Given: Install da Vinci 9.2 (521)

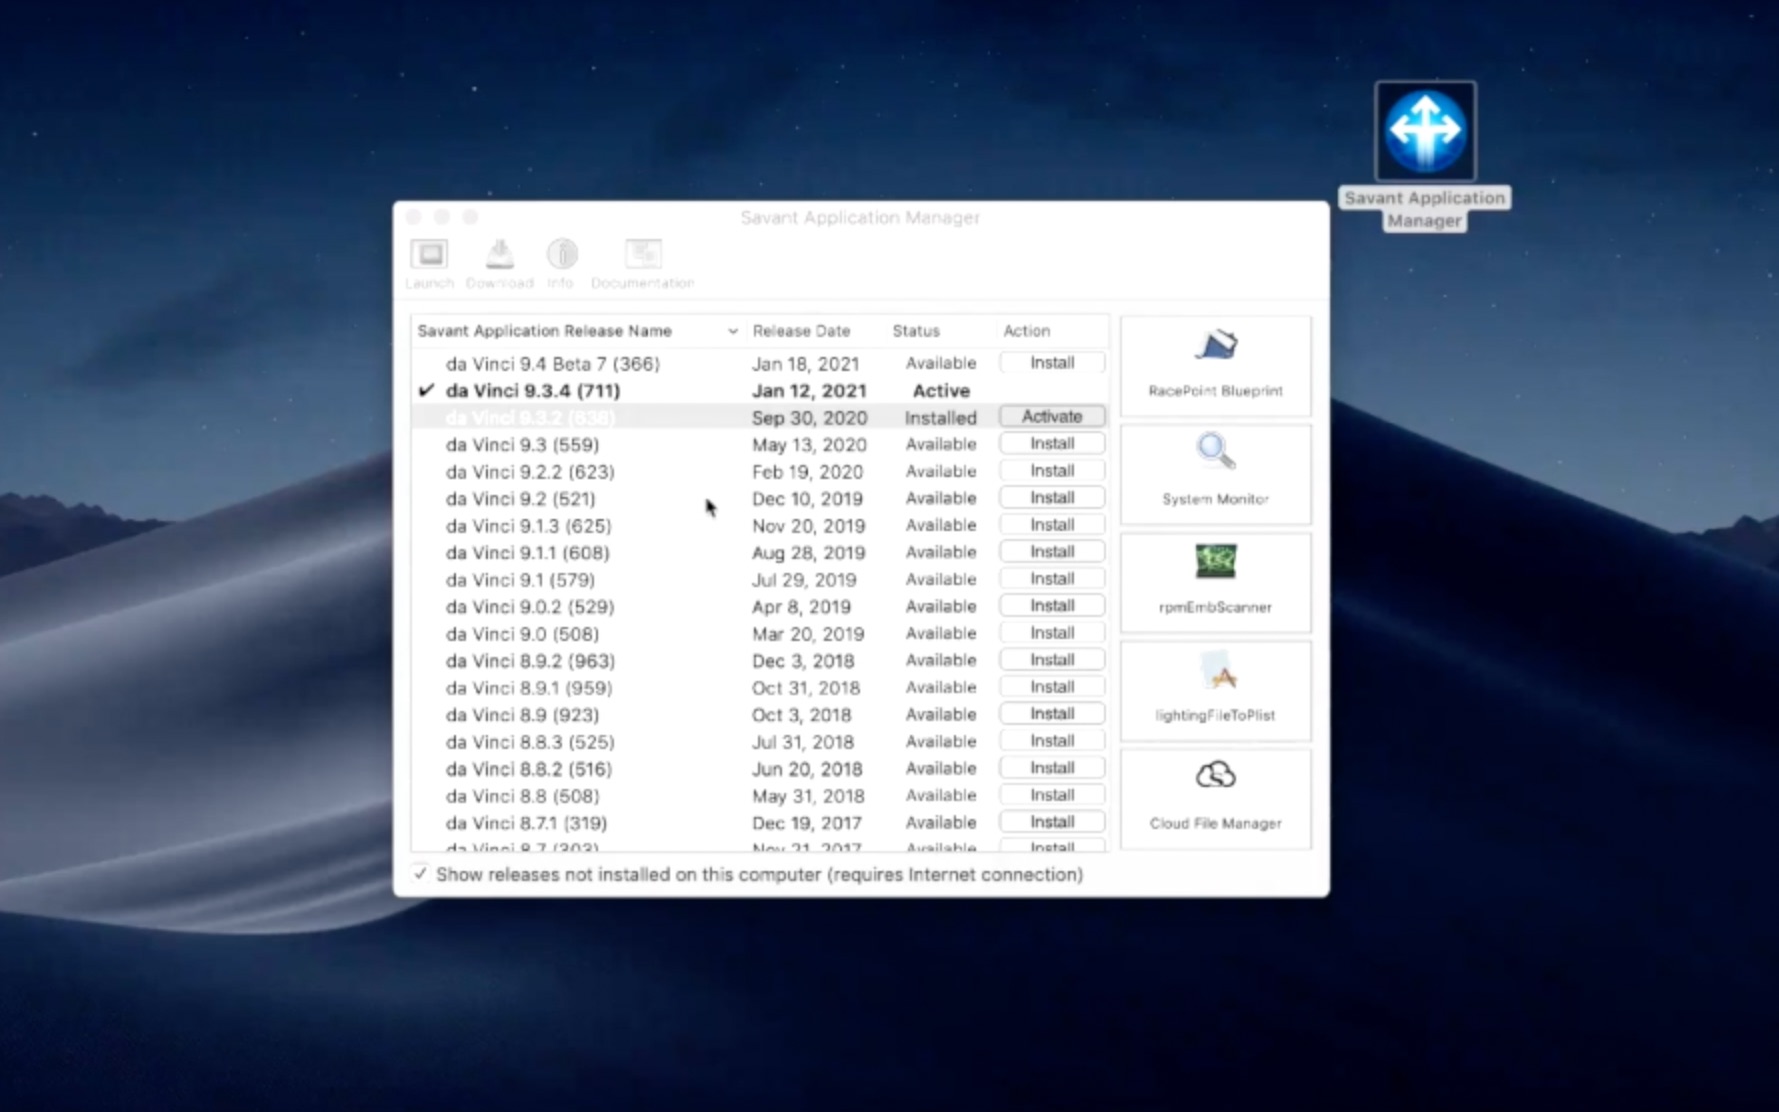Looking at the screenshot, I should pos(1052,497).
